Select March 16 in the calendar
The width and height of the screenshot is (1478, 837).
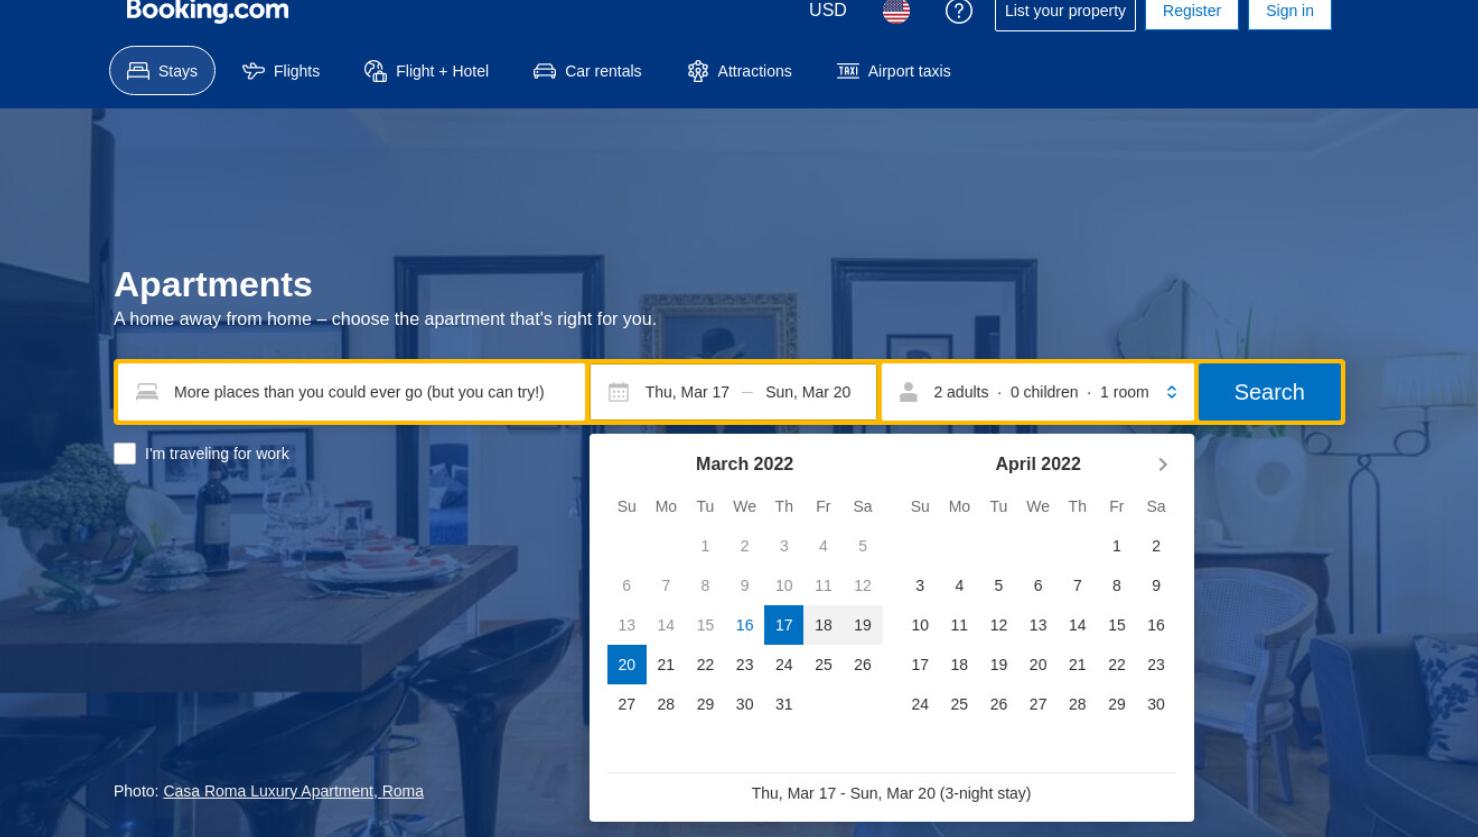(x=744, y=625)
